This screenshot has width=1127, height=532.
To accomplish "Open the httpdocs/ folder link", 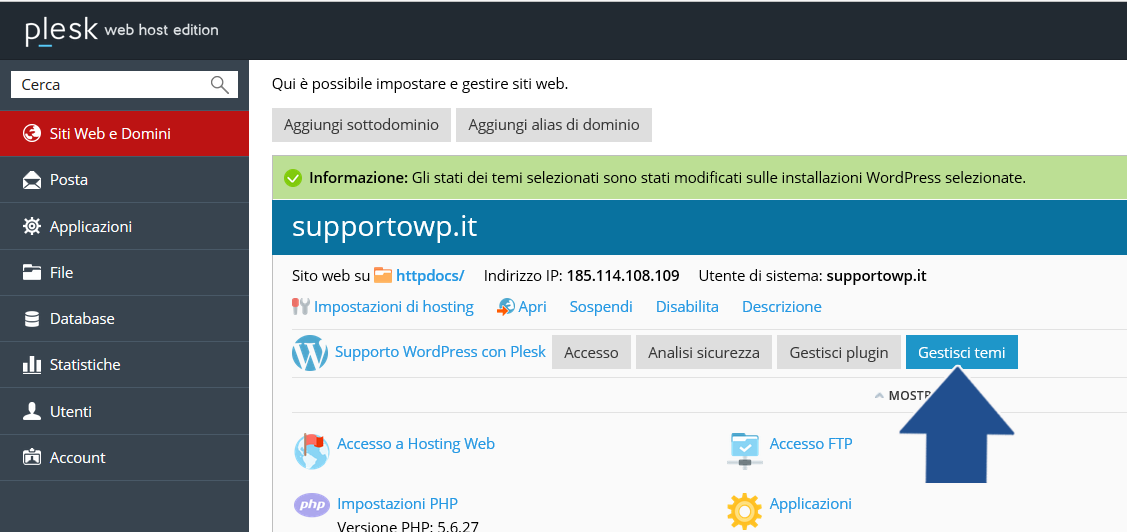I will coord(430,275).
